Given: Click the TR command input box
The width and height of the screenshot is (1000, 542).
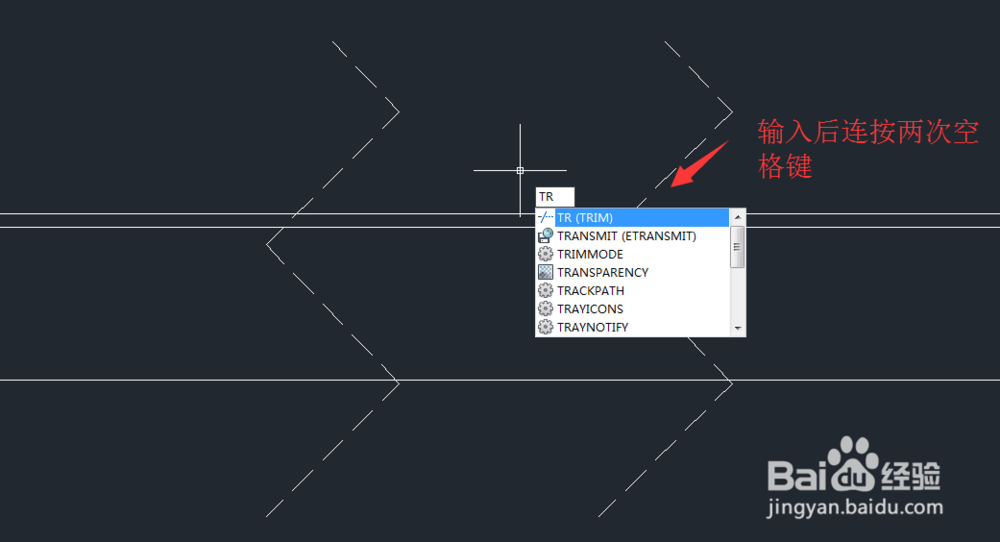Looking at the screenshot, I should (x=555, y=196).
